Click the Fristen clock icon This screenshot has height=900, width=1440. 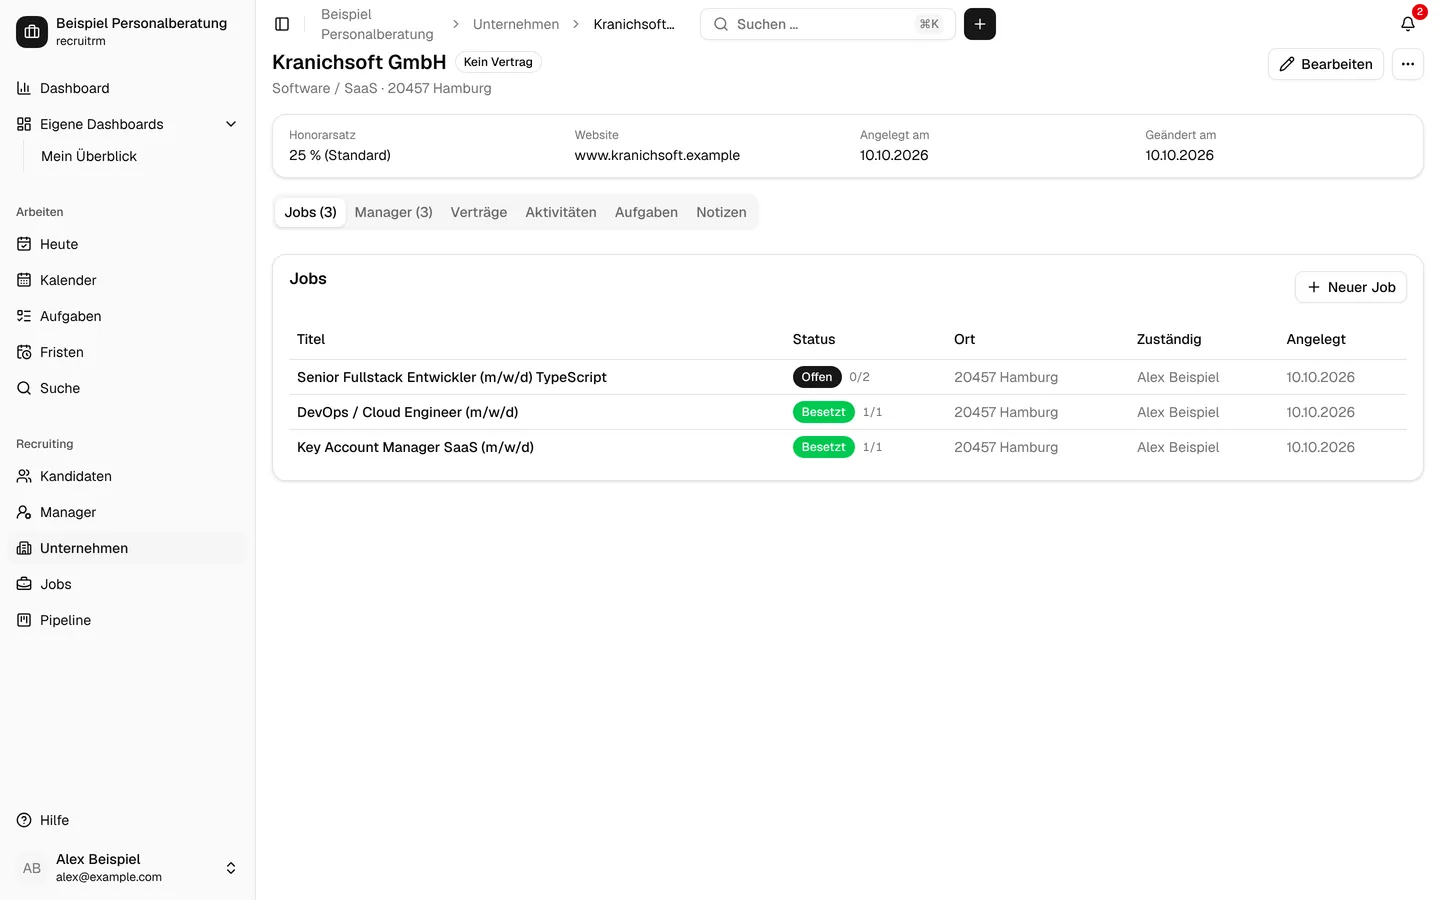coord(24,352)
